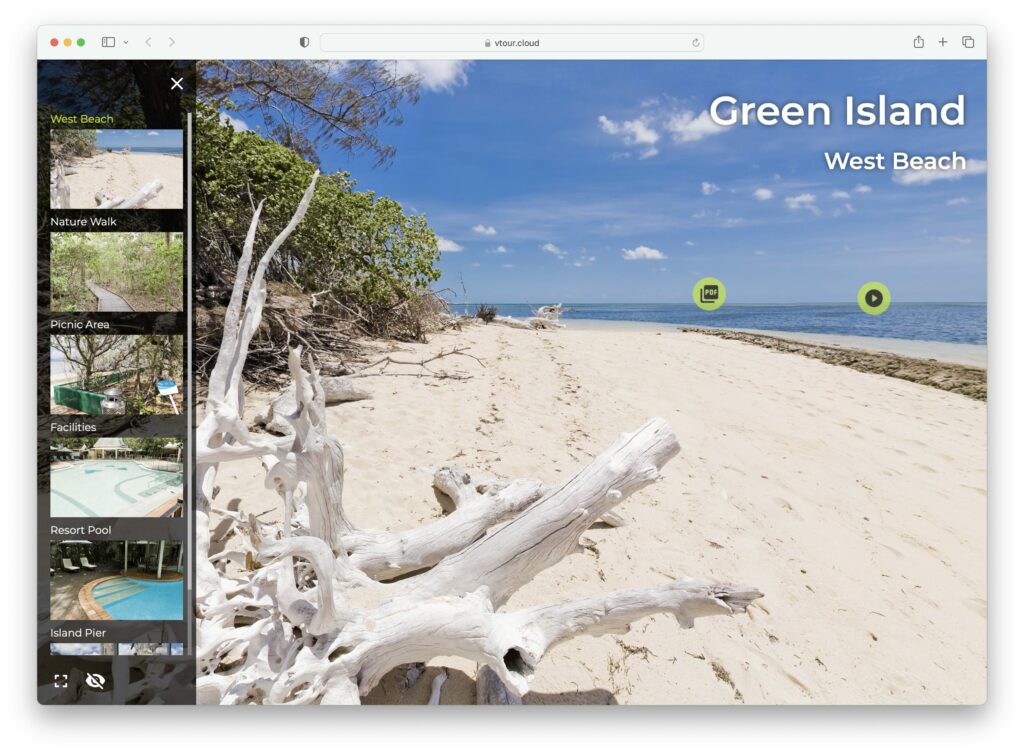Click the Island Pier label

[x=78, y=633]
